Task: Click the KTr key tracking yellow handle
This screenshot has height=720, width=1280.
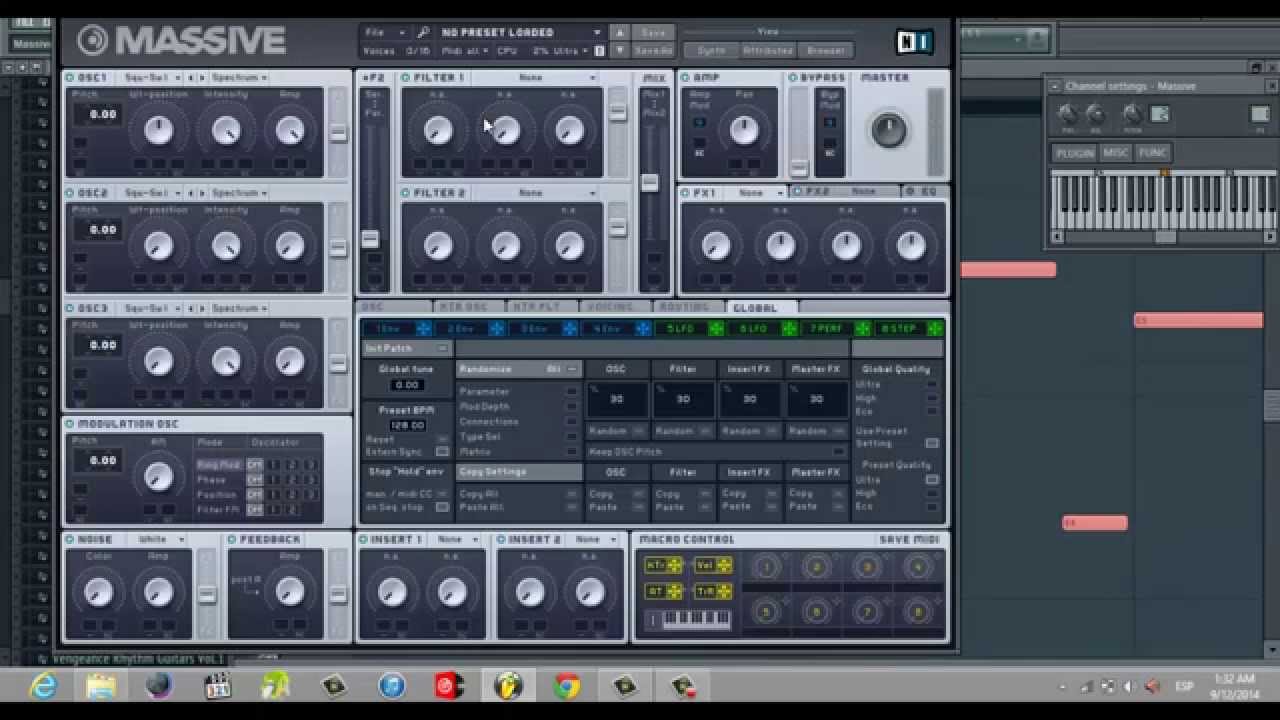Action: 675,565
